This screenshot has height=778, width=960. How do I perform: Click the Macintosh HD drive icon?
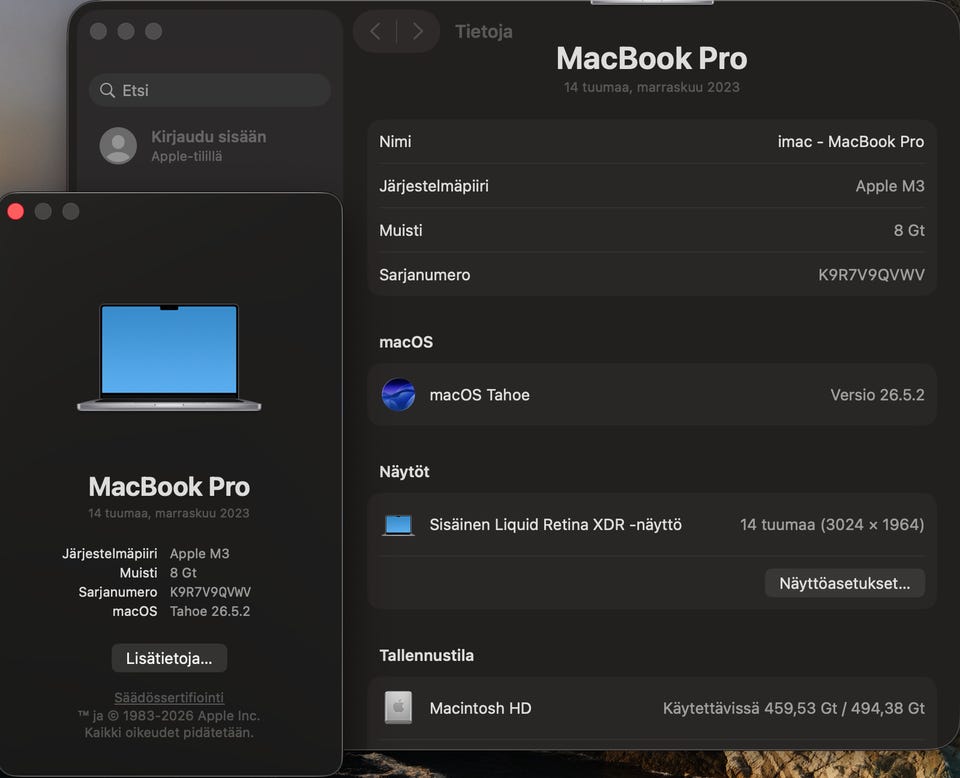[398, 708]
